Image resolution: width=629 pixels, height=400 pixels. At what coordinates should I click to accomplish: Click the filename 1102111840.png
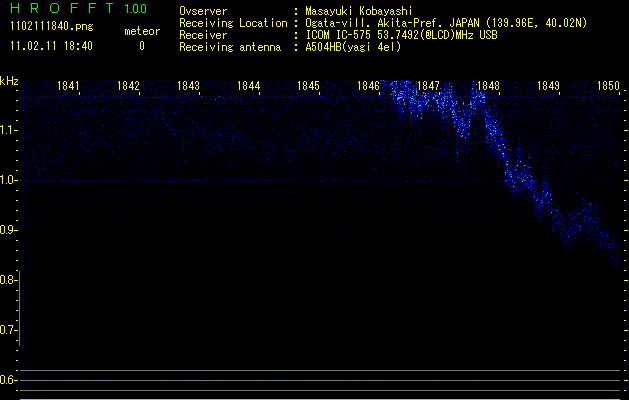click(x=52, y=26)
